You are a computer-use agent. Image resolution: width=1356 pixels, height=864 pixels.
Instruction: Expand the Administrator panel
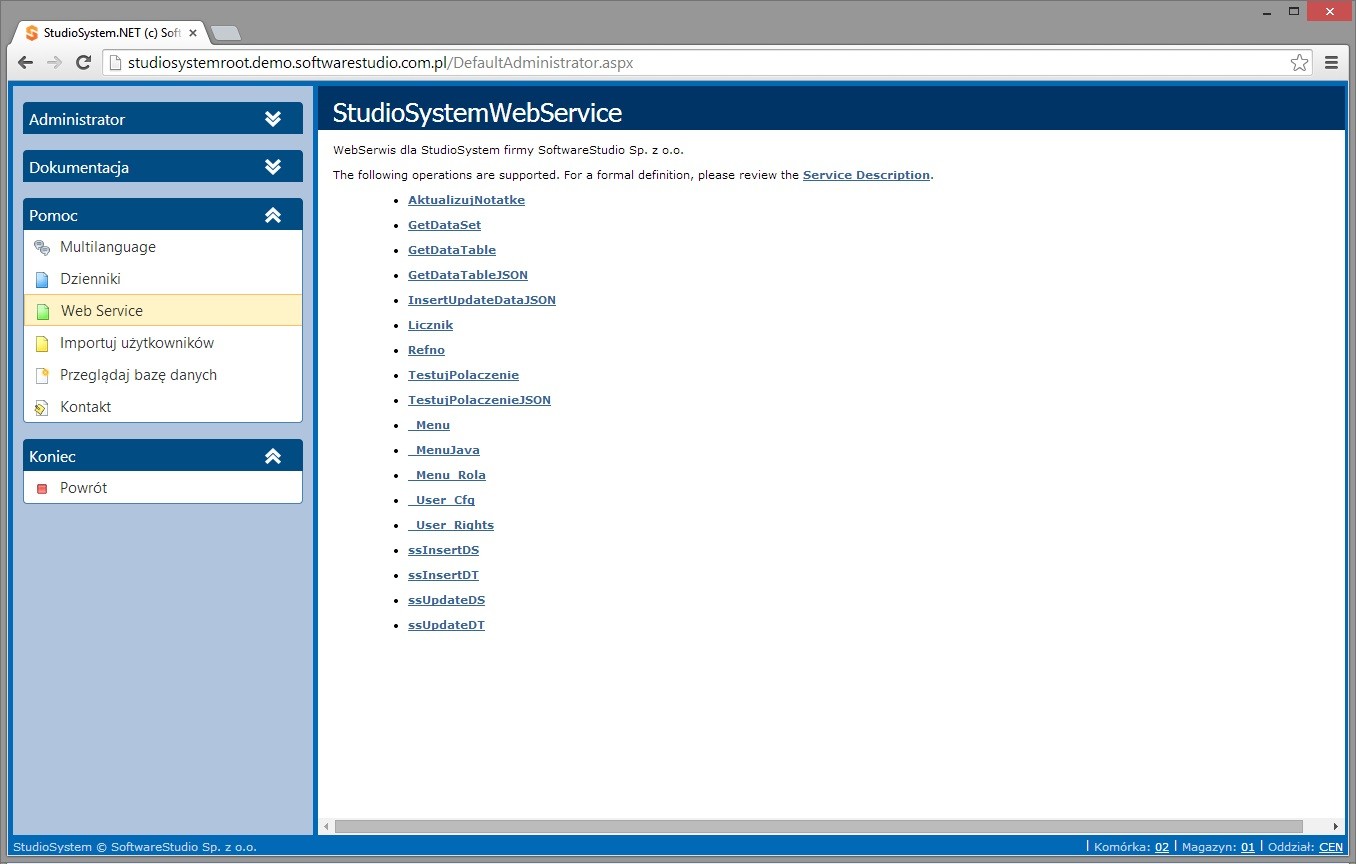[163, 119]
